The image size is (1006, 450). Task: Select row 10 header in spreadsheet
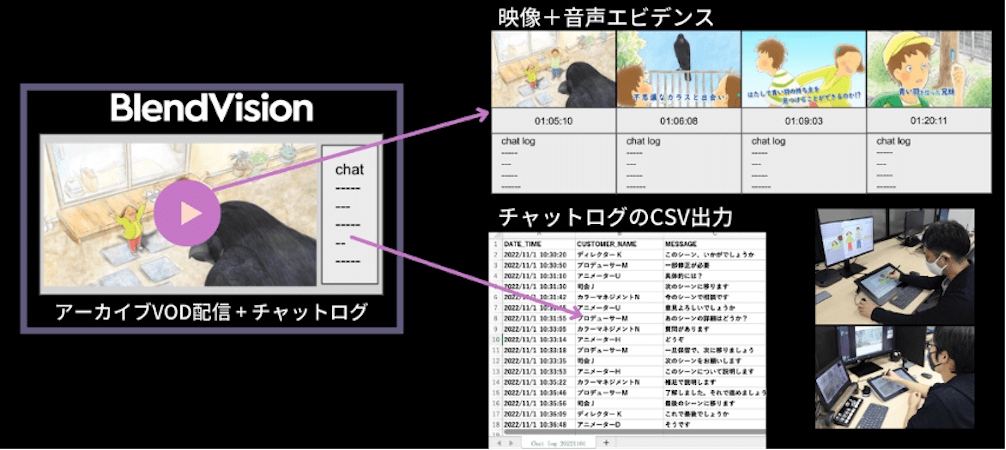tap(496, 339)
